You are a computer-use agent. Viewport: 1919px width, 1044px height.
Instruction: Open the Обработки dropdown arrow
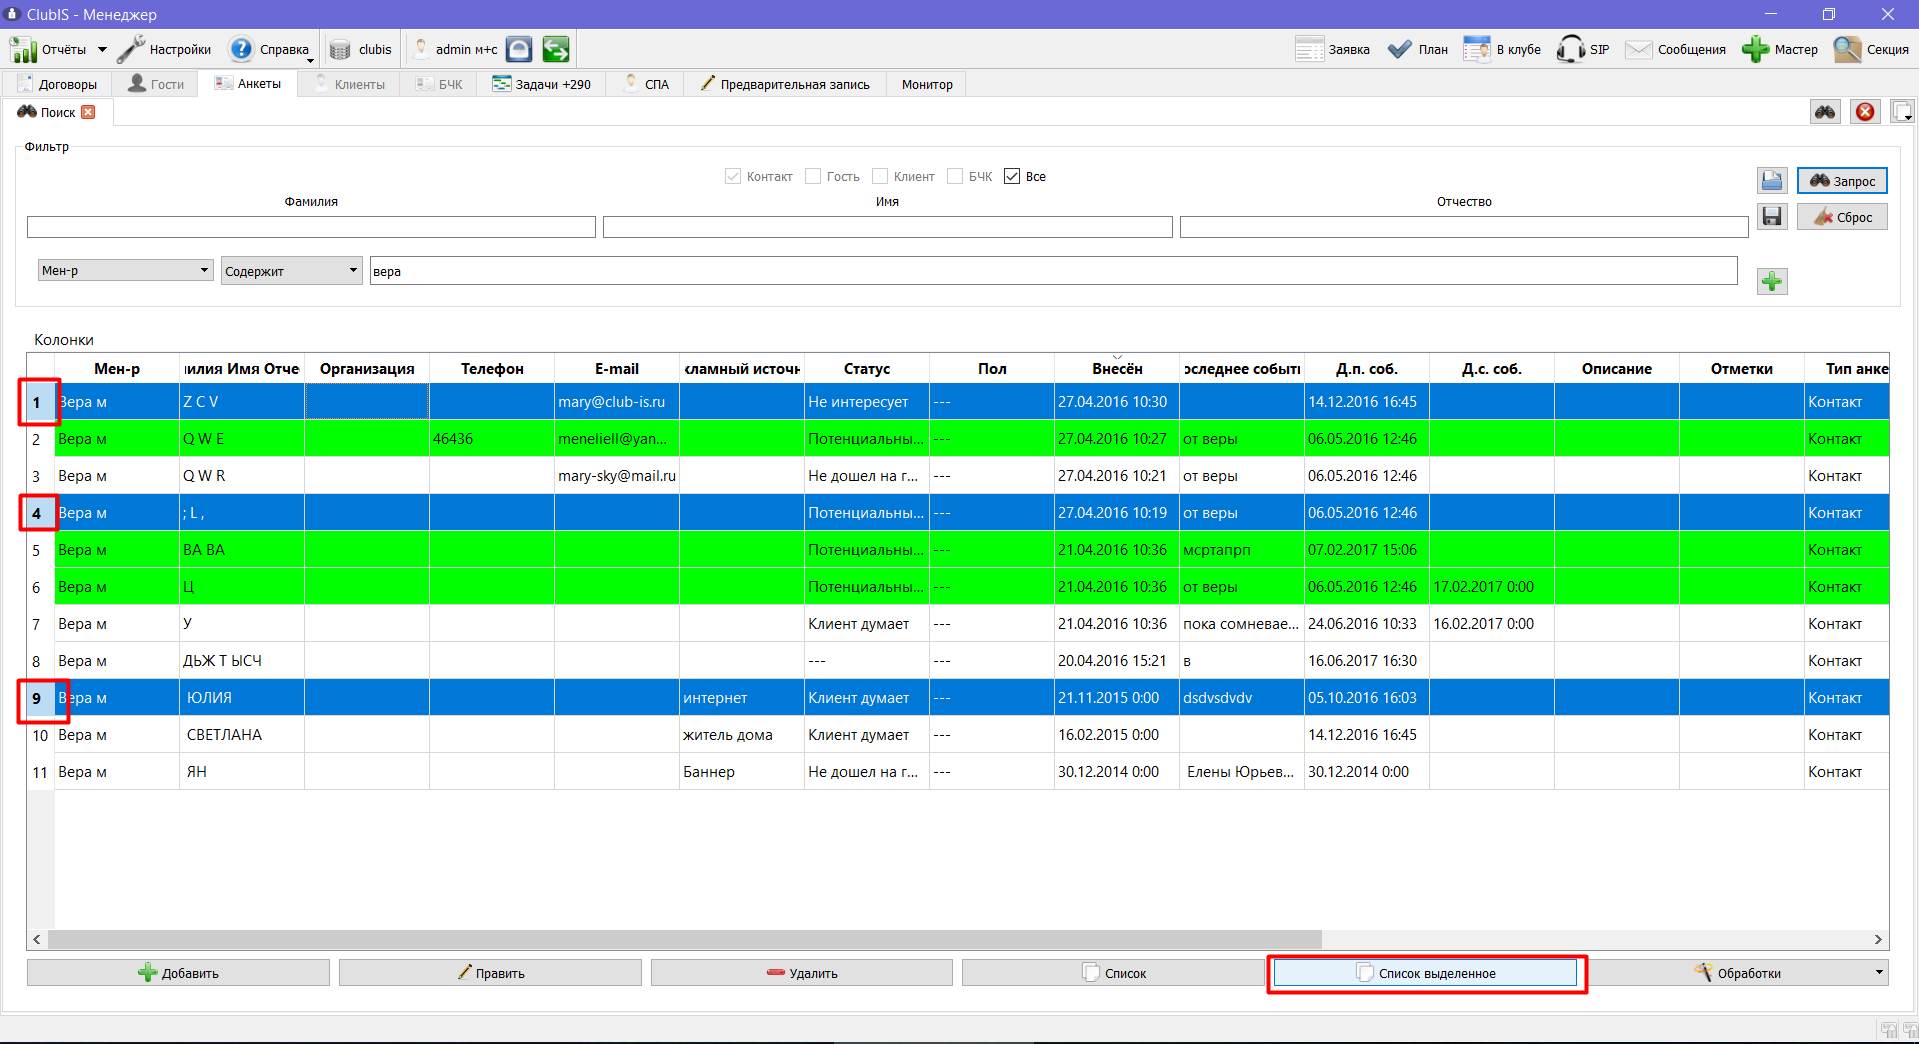(1879, 972)
